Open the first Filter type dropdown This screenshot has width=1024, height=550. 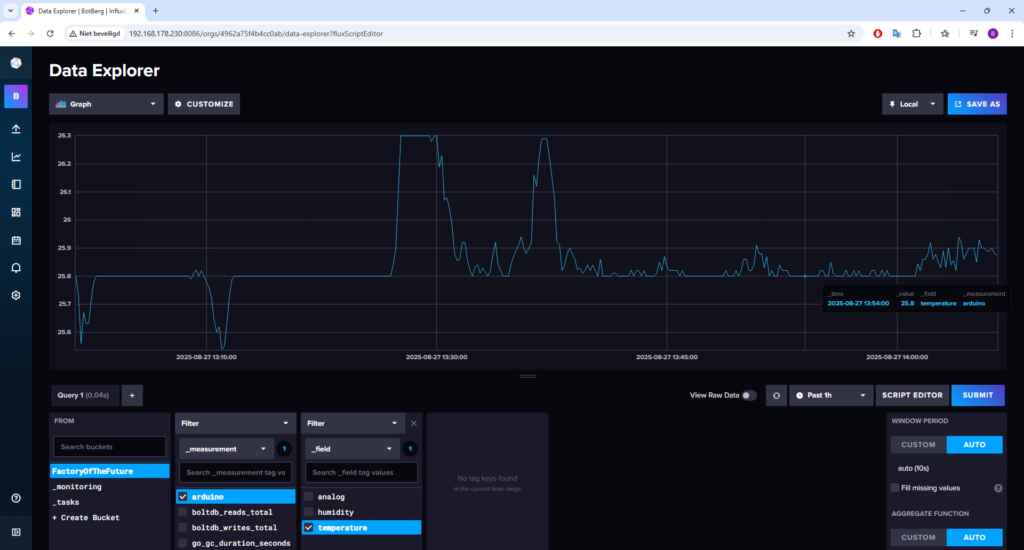[235, 423]
